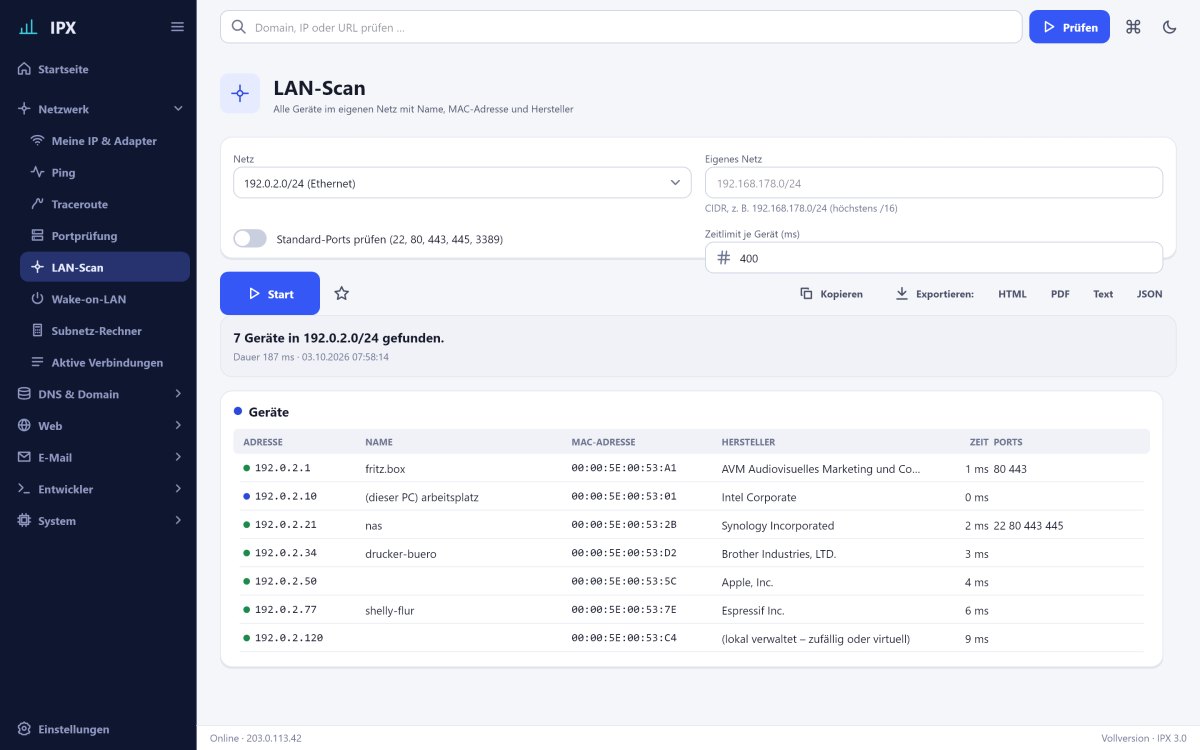Export results as PDF
The image size is (1200, 750).
point(1060,294)
